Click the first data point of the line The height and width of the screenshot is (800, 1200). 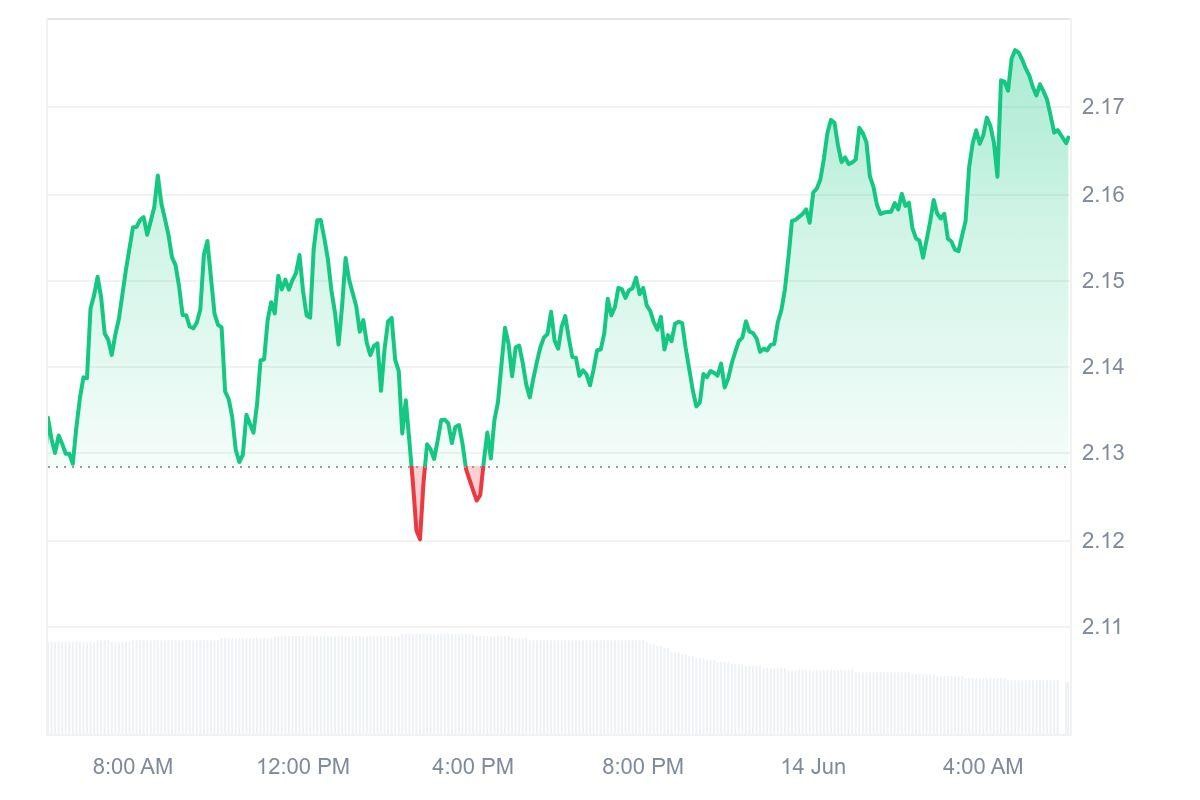coord(48,418)
